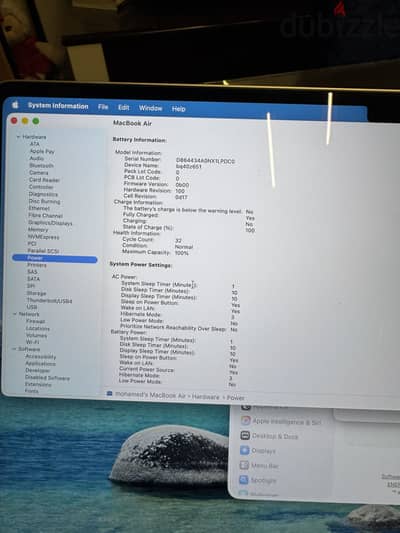Click mohamed's MacBook Air in the path bar
Screen dimensions: 400x533
coord(151,395)
